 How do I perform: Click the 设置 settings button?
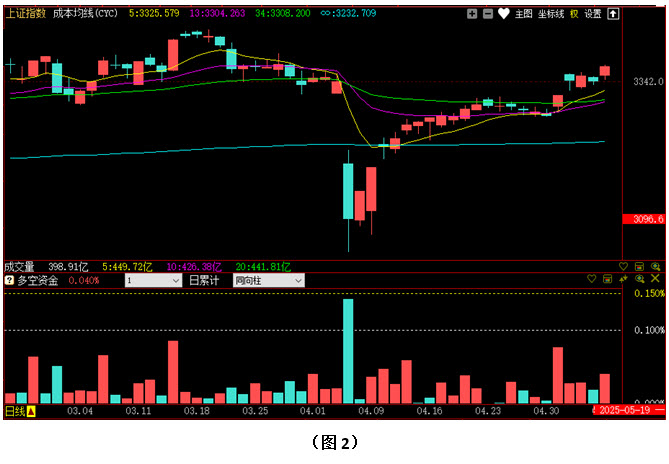pyautogui.click(x=593, y=14)
